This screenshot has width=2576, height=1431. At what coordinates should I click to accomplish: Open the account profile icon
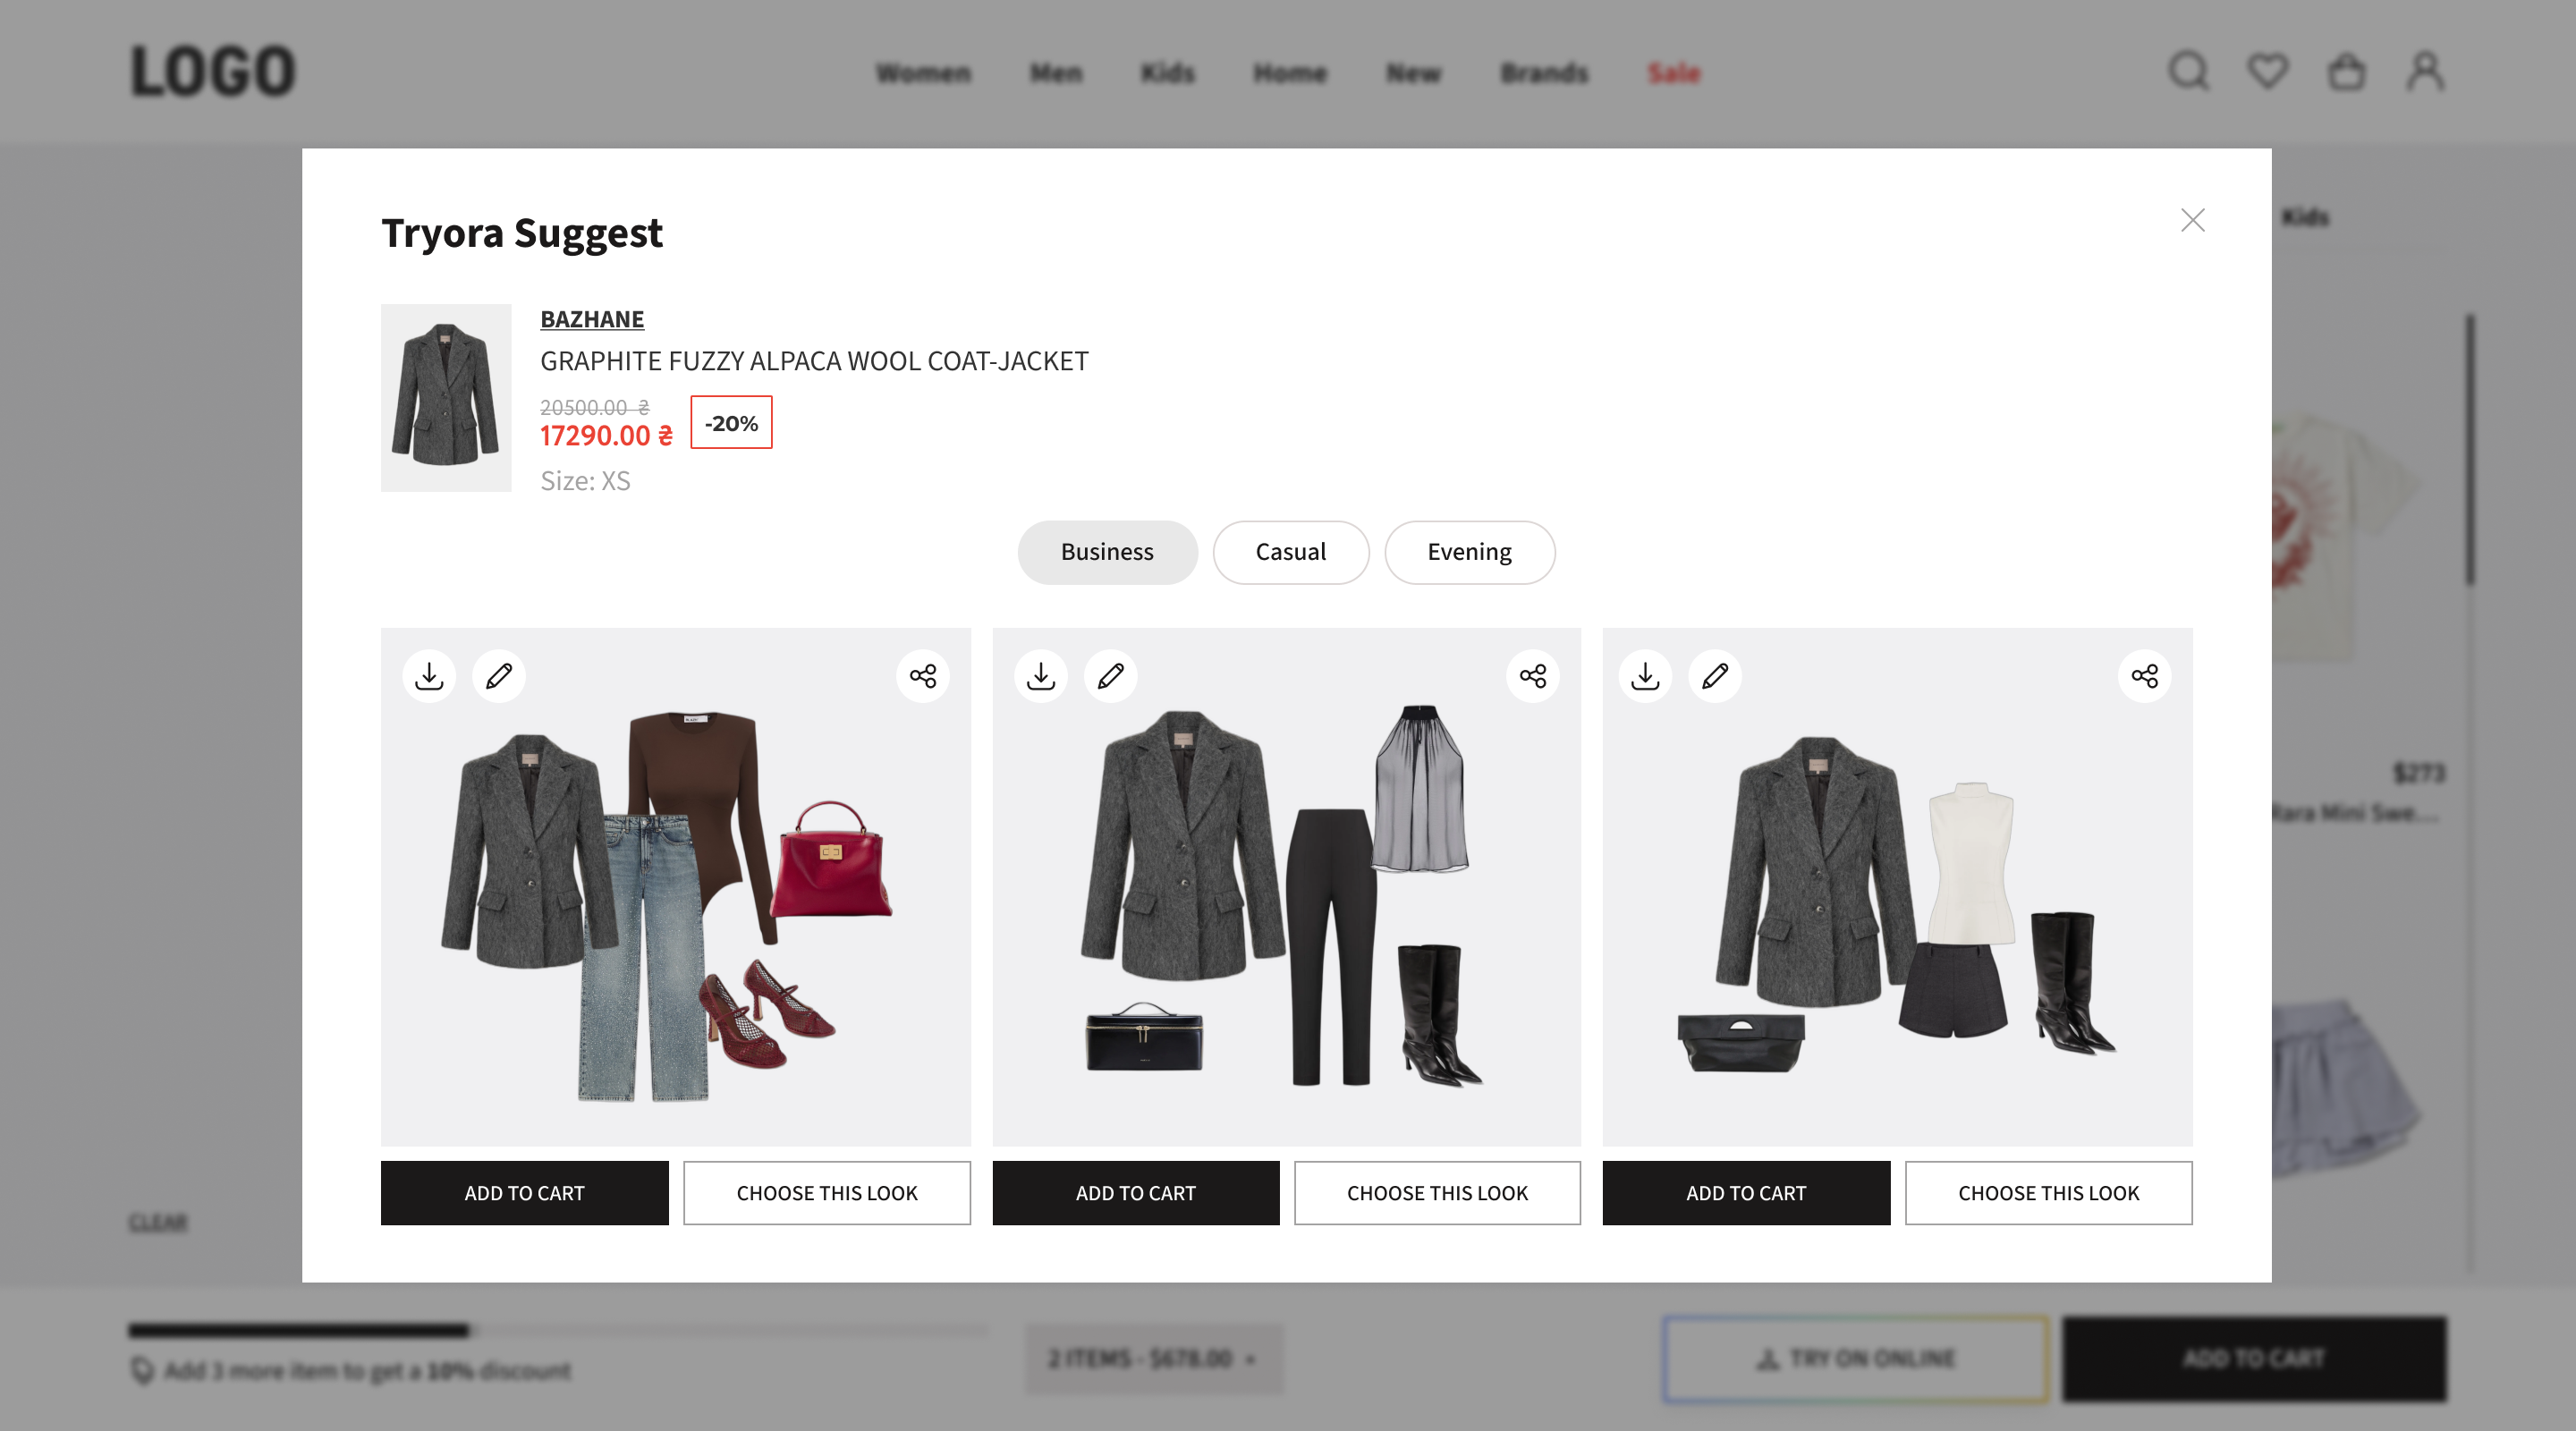tap(2424, 71)
